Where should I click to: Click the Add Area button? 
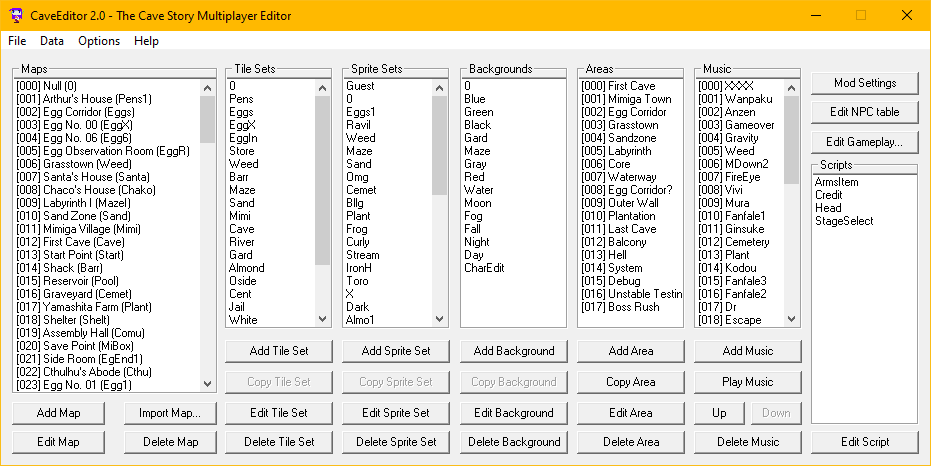click(631, 351)
